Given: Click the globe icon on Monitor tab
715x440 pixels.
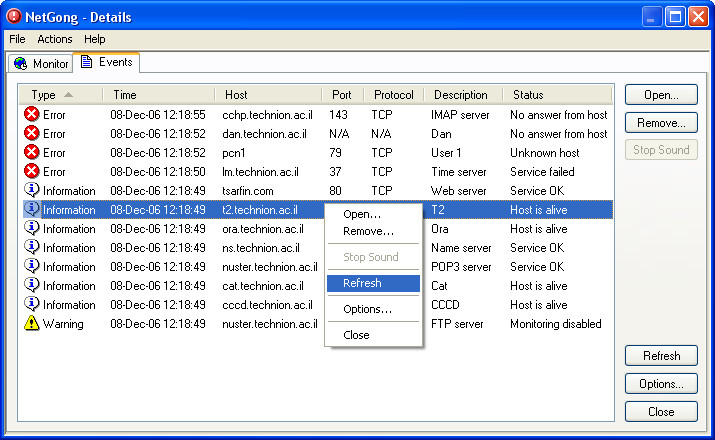Looking at the screenshot, I should point(21,63).
